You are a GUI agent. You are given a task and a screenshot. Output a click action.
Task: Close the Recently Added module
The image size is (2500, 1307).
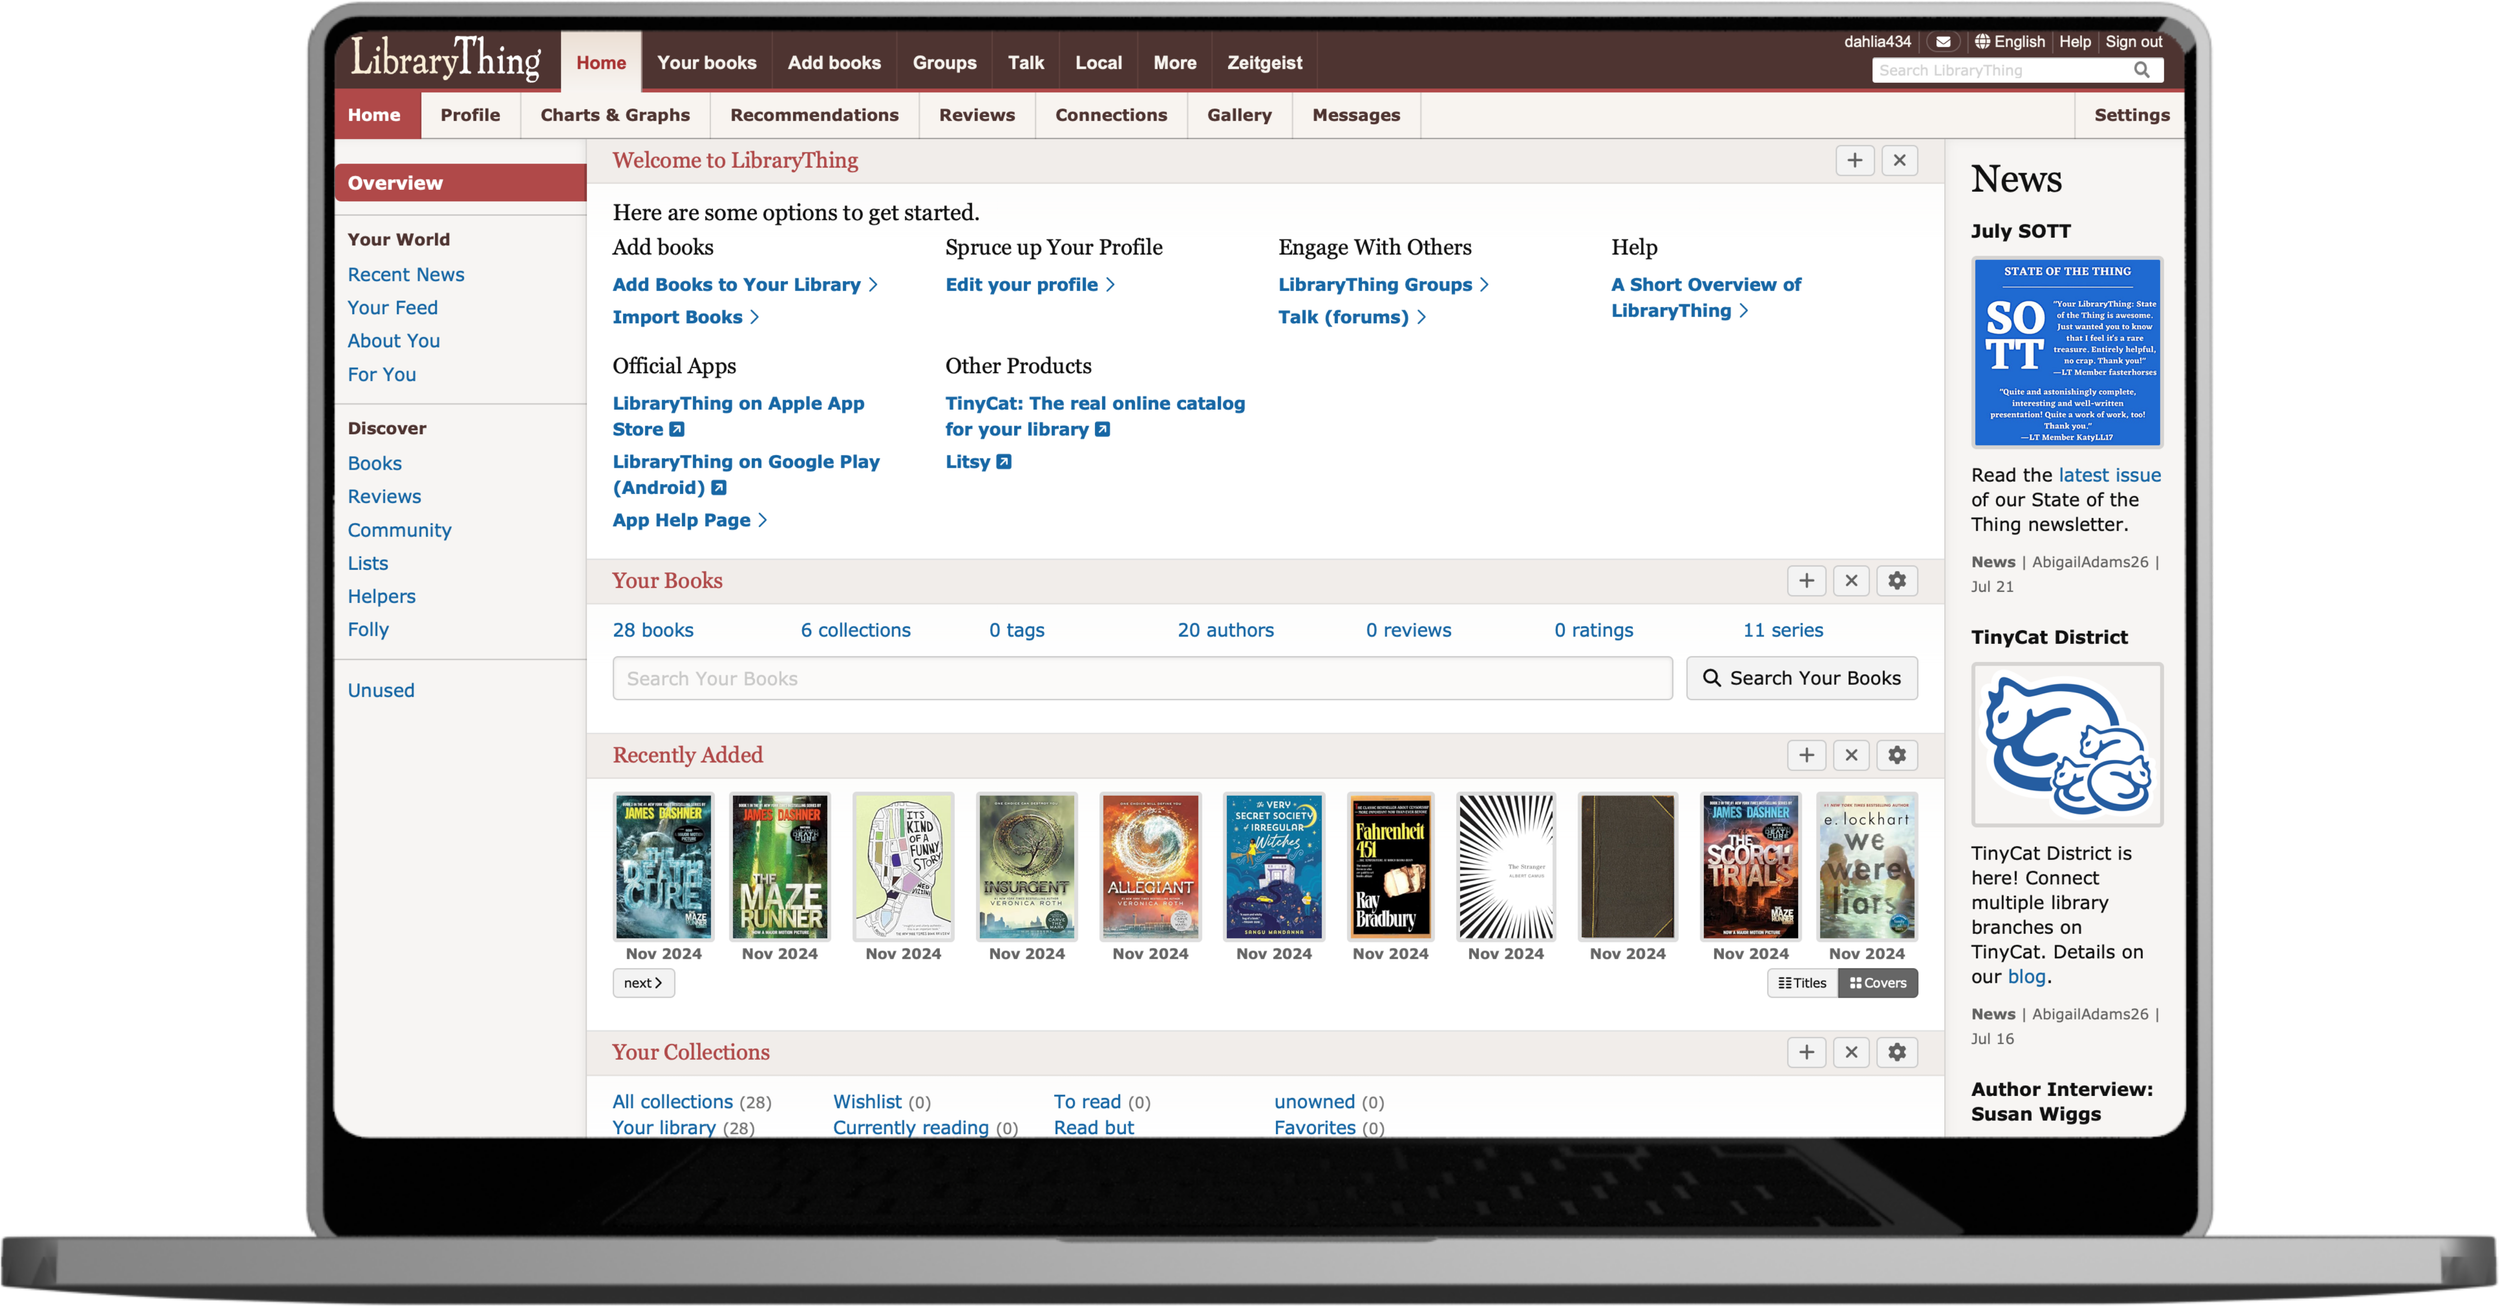coord(1851,755)
